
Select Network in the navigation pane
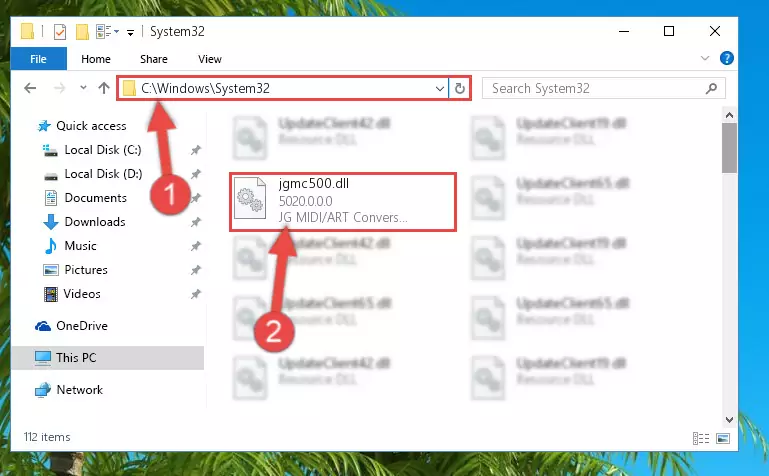[79, 390]
